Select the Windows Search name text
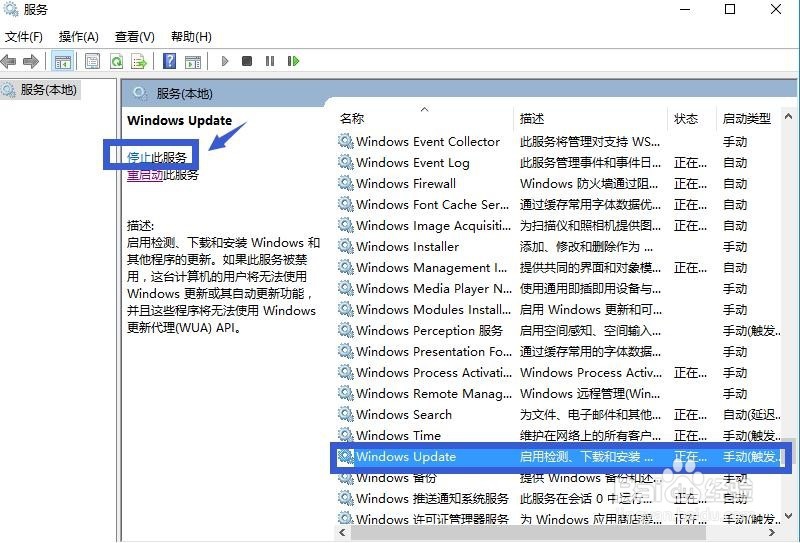The height and width of the screenshot is (543, 800). [x=404, y=414]
